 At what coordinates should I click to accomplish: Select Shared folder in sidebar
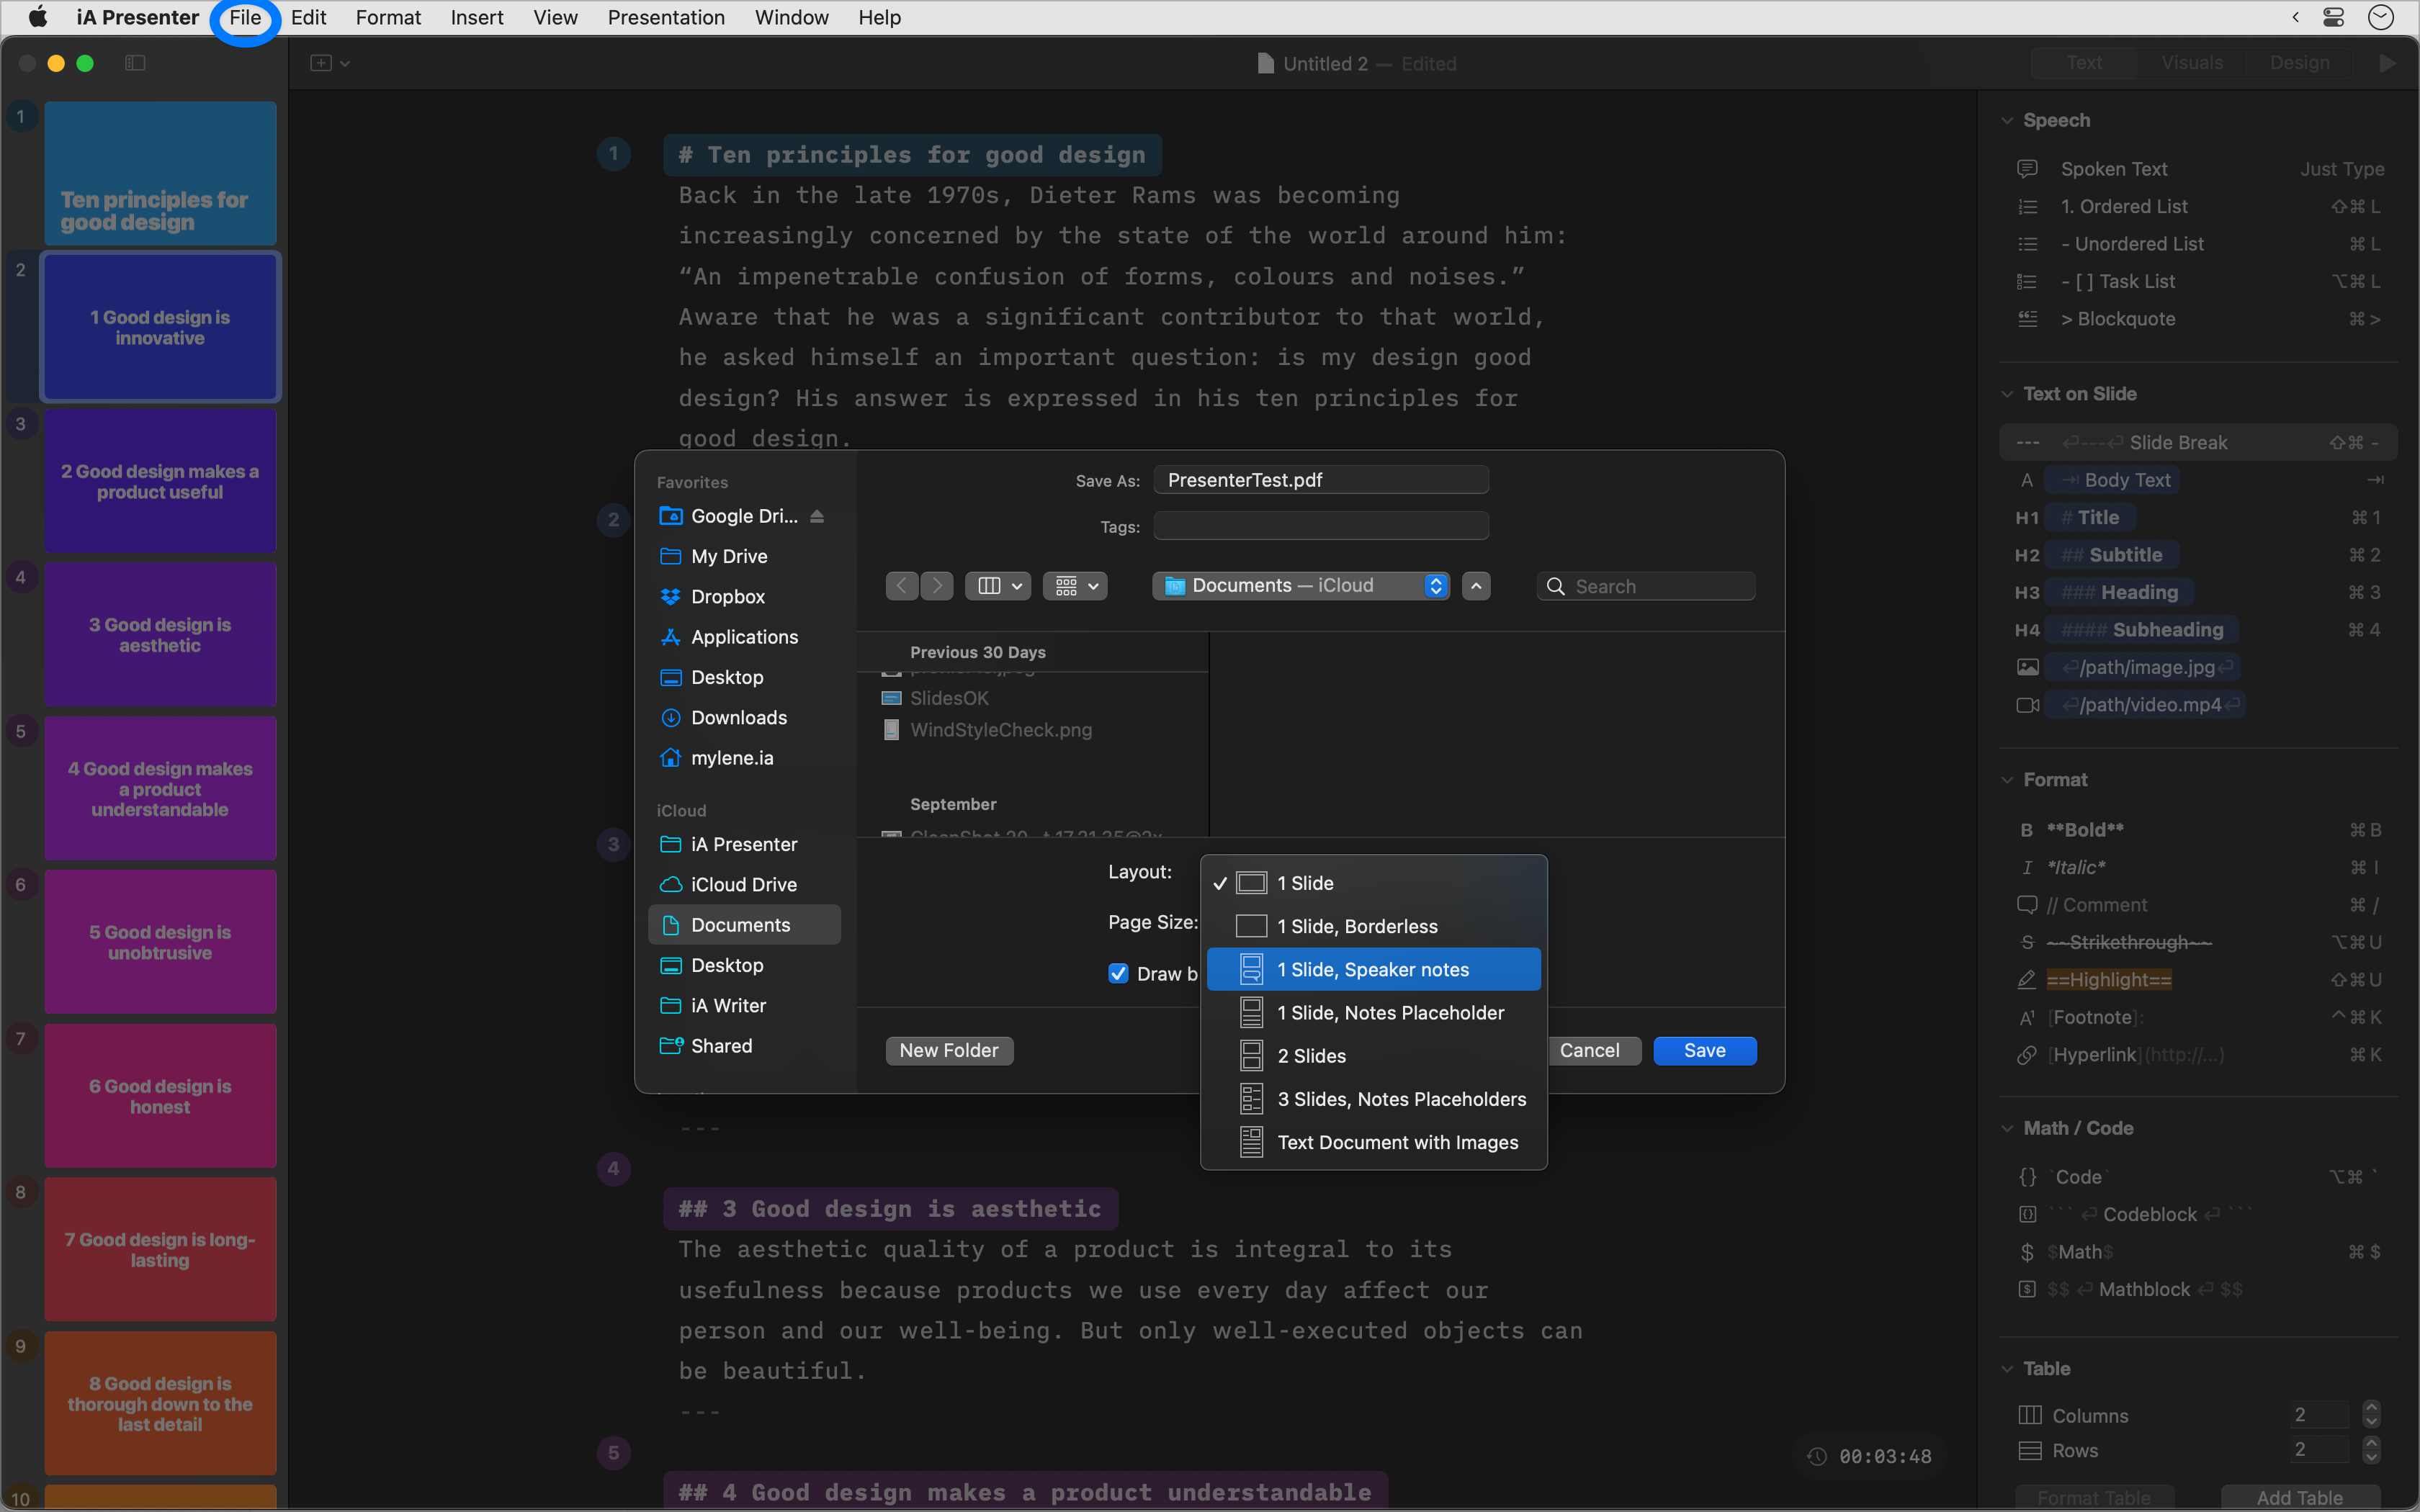(744, 1045)
